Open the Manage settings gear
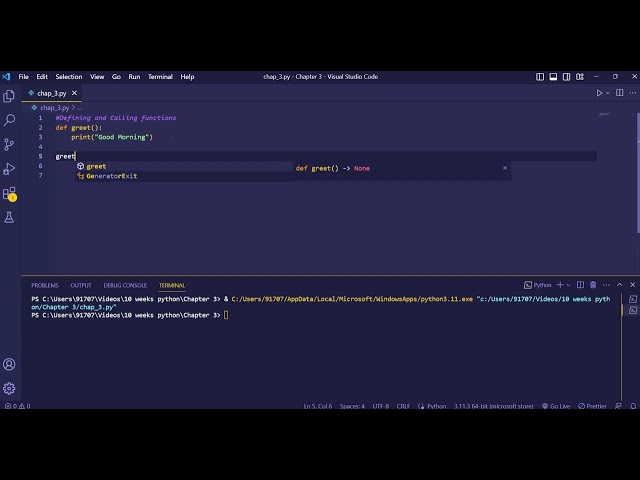This screenshot has height=480, width=640. pos(9,388)
